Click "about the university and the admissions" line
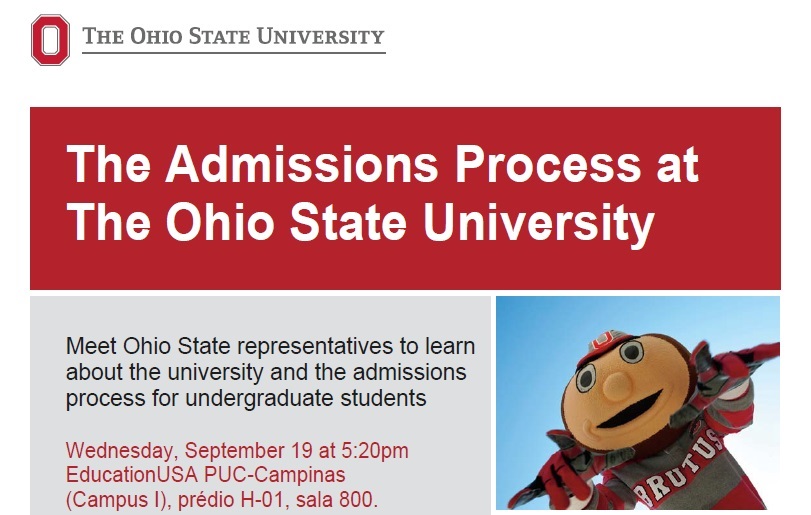 pyautogui.click(x=266, y=372)
